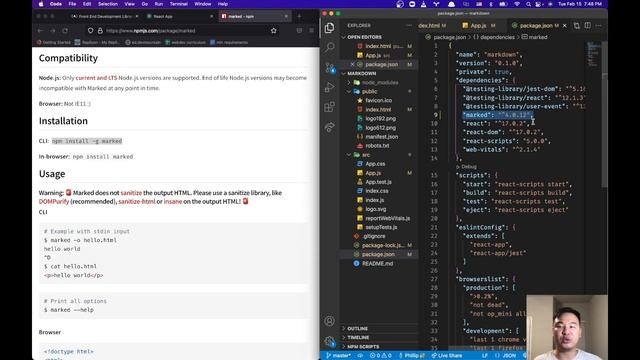Open the sanitize link in the warning
This screenshot has height=360, width=640.
click(131, 193)
